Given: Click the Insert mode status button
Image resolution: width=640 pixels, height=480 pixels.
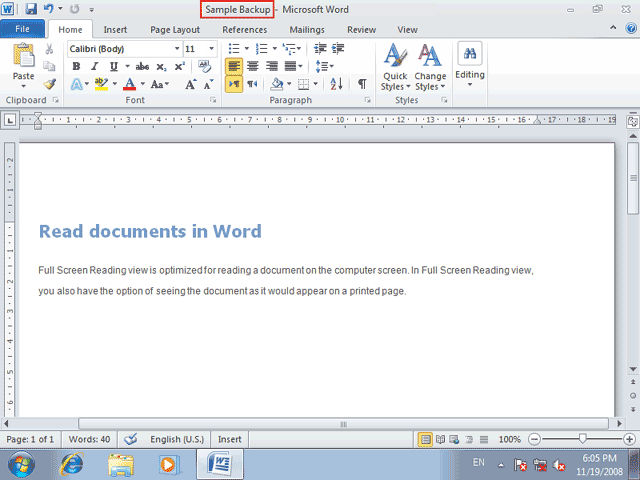Looking at the screenshot, I should (x=229, y=439).
